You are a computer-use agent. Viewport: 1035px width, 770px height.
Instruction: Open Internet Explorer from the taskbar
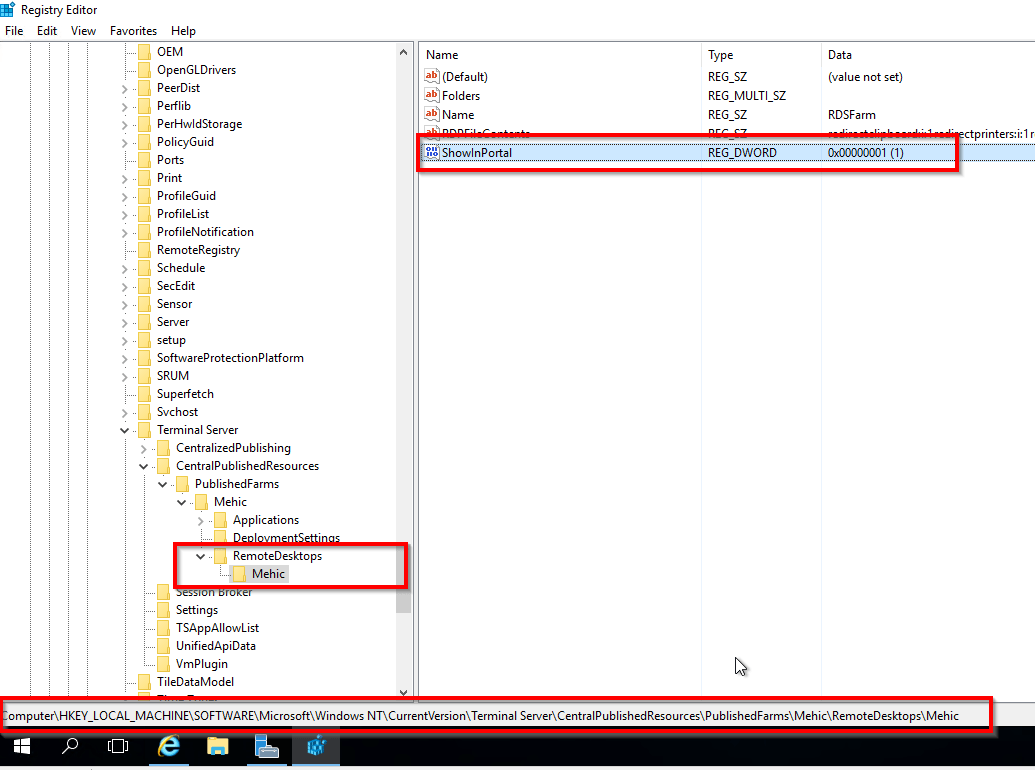click(x=169, y=749)
